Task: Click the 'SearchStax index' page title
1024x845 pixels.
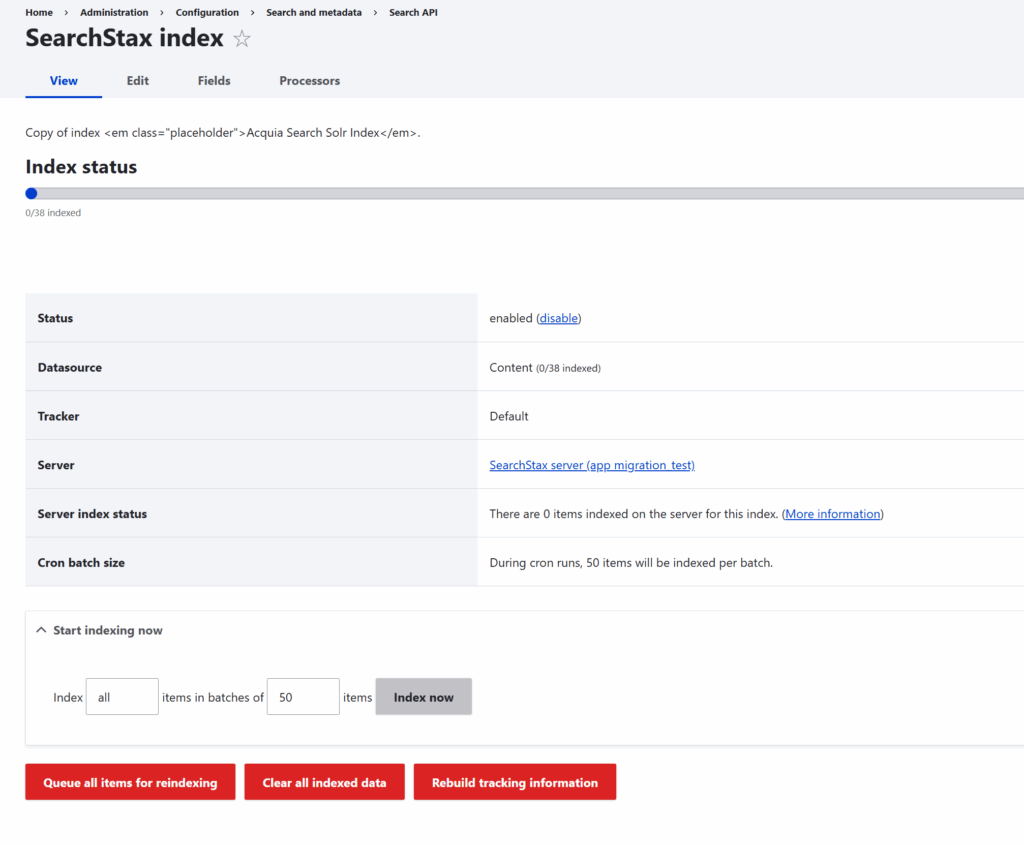Action: (125, 38)
